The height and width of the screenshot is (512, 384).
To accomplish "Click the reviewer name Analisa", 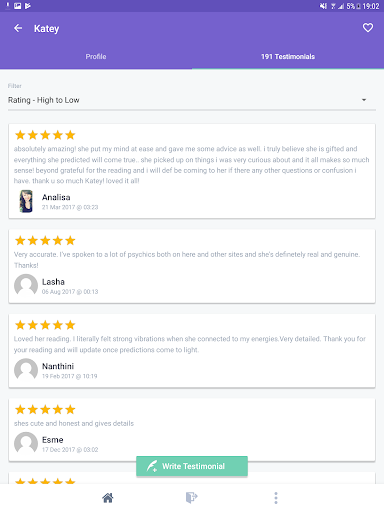I will click(x=56, y=197).
